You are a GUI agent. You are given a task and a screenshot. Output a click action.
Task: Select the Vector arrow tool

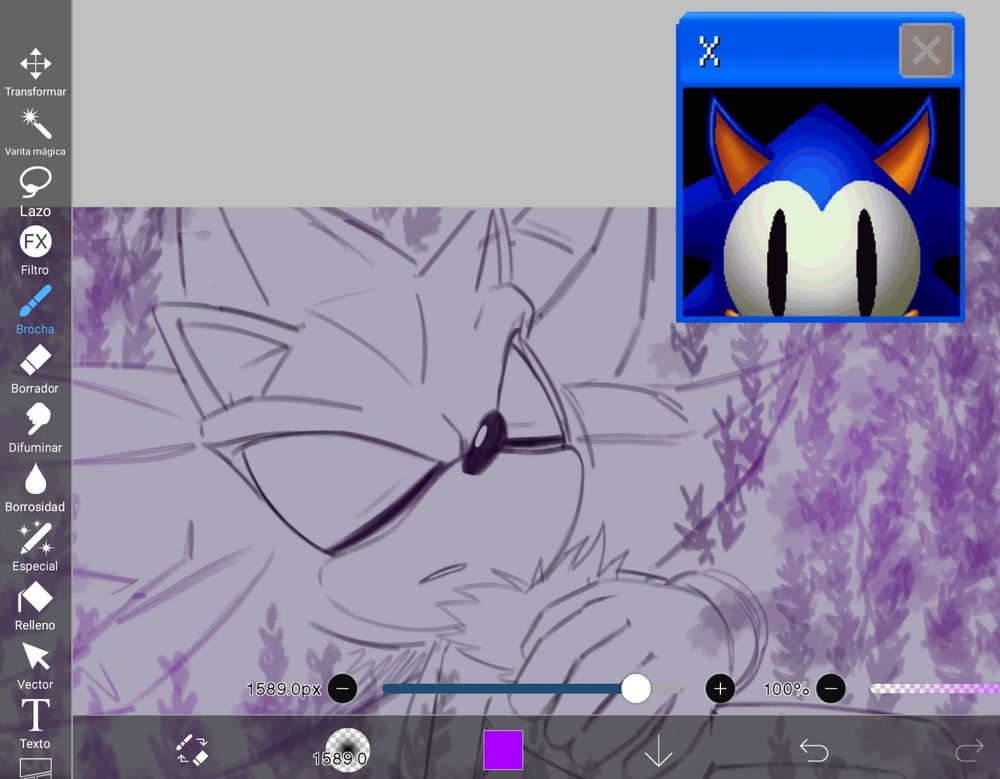[36, 665]
